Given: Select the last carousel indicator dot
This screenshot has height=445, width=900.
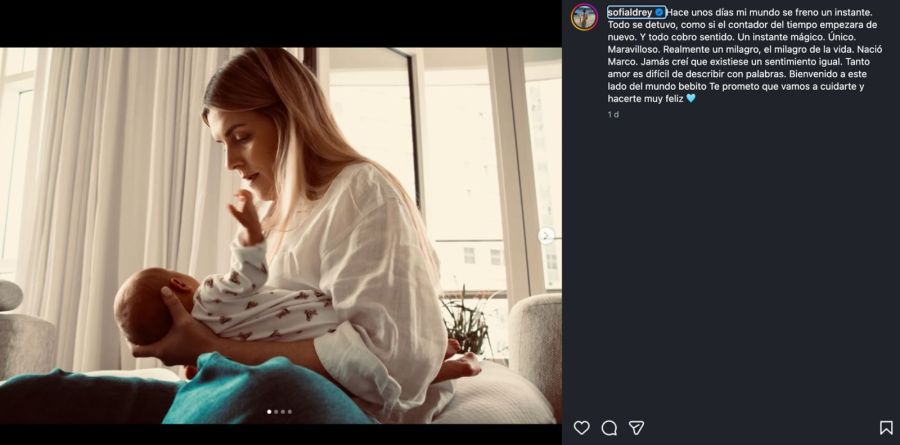Looking at the screenshot, I should pos(290,412).
